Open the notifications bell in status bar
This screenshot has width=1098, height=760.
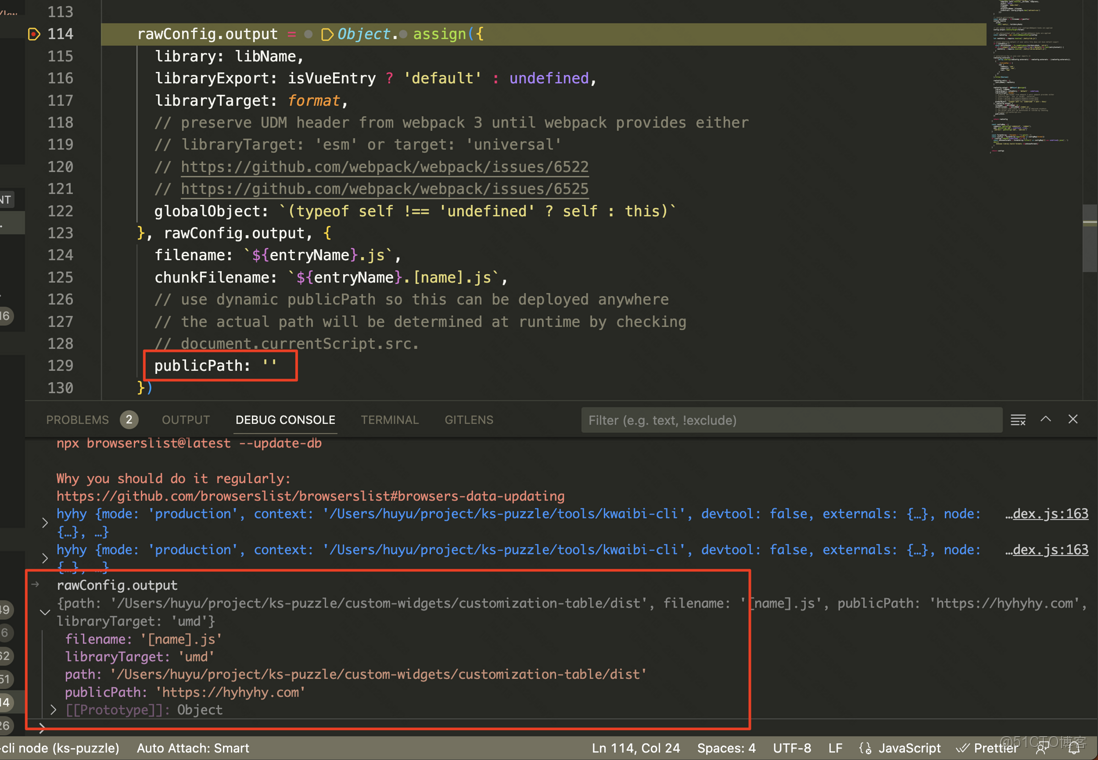[x=1074, y=747]
